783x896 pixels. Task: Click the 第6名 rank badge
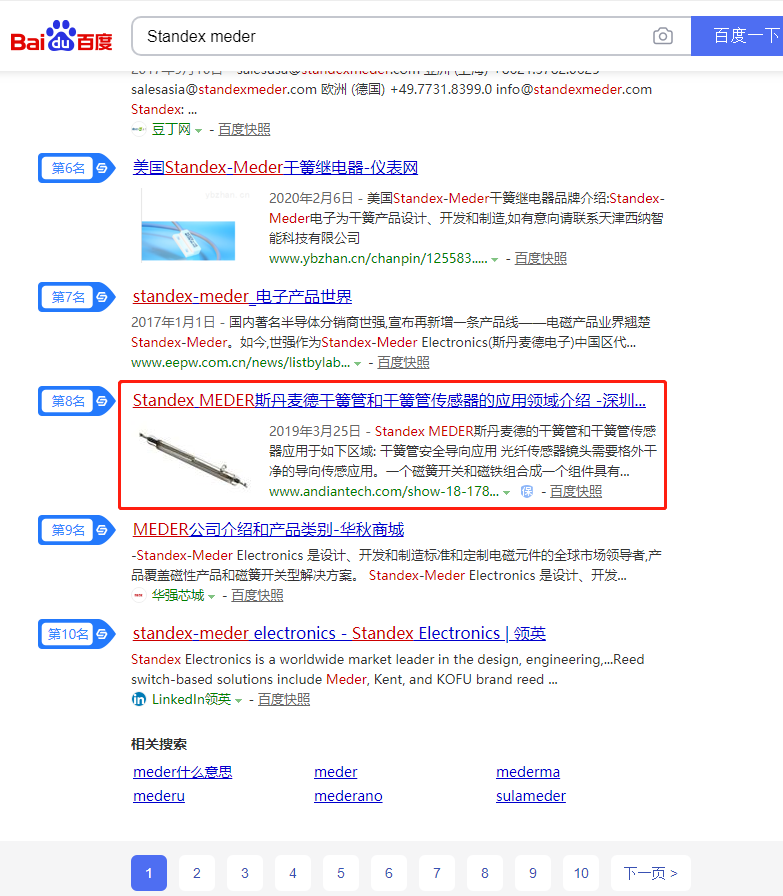click(x=77, y=168)
